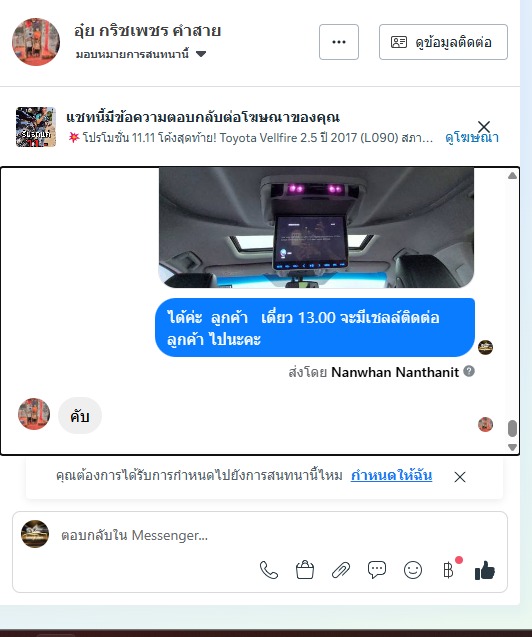Click the ad thumbnail in the banner

(x=36, y=127)
